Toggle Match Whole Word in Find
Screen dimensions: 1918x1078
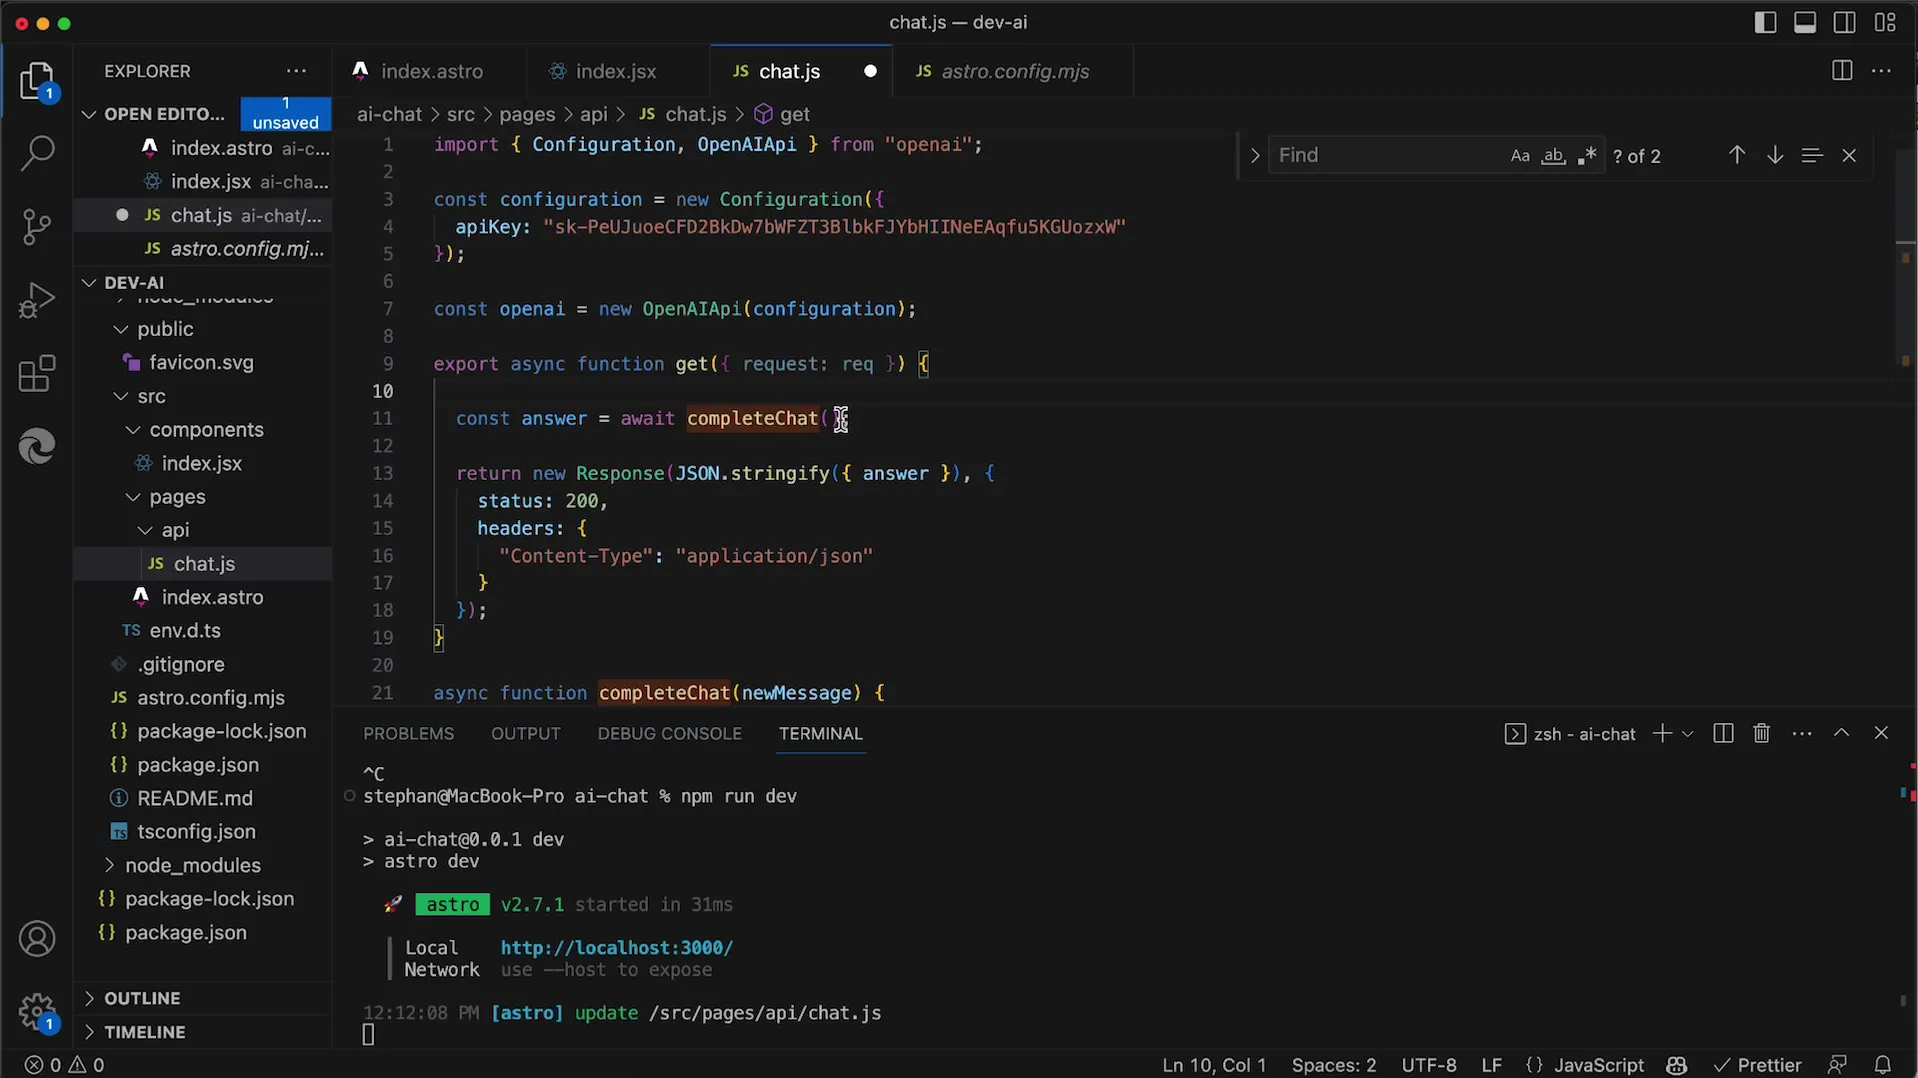1553,156
